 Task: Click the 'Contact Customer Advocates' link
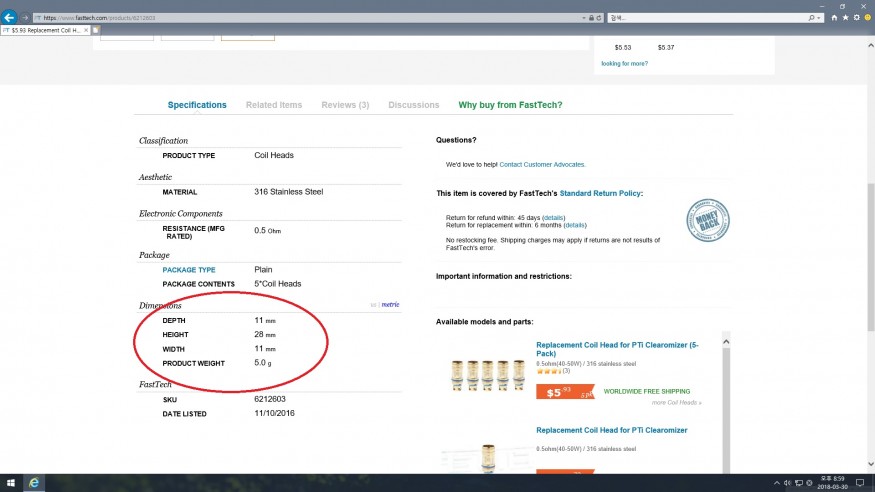coord(542,164)
